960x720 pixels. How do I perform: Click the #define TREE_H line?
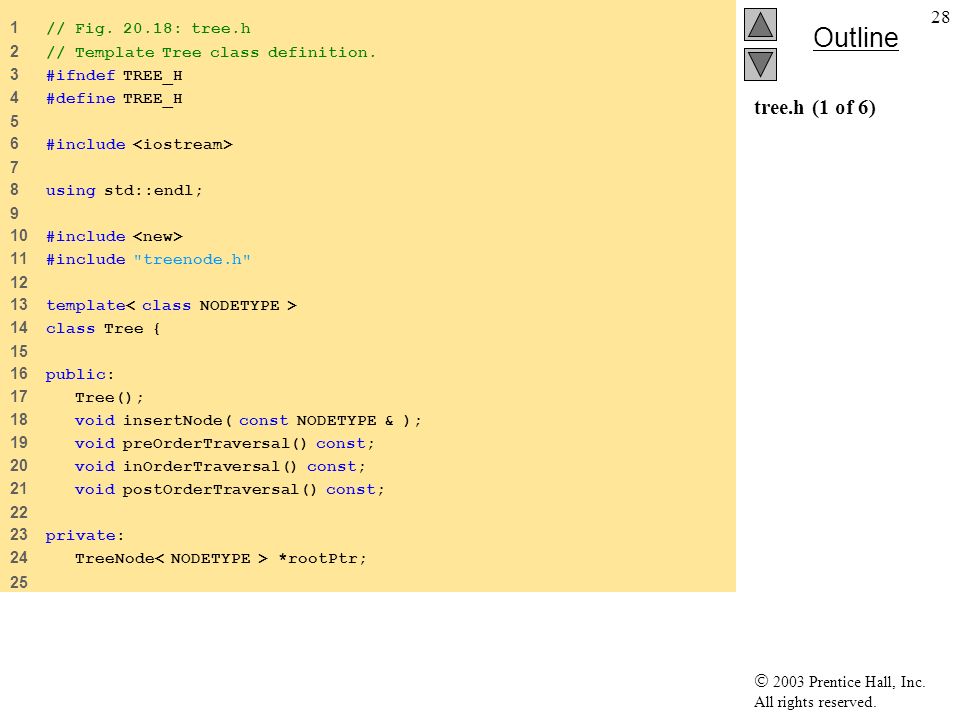pos(114,99)
